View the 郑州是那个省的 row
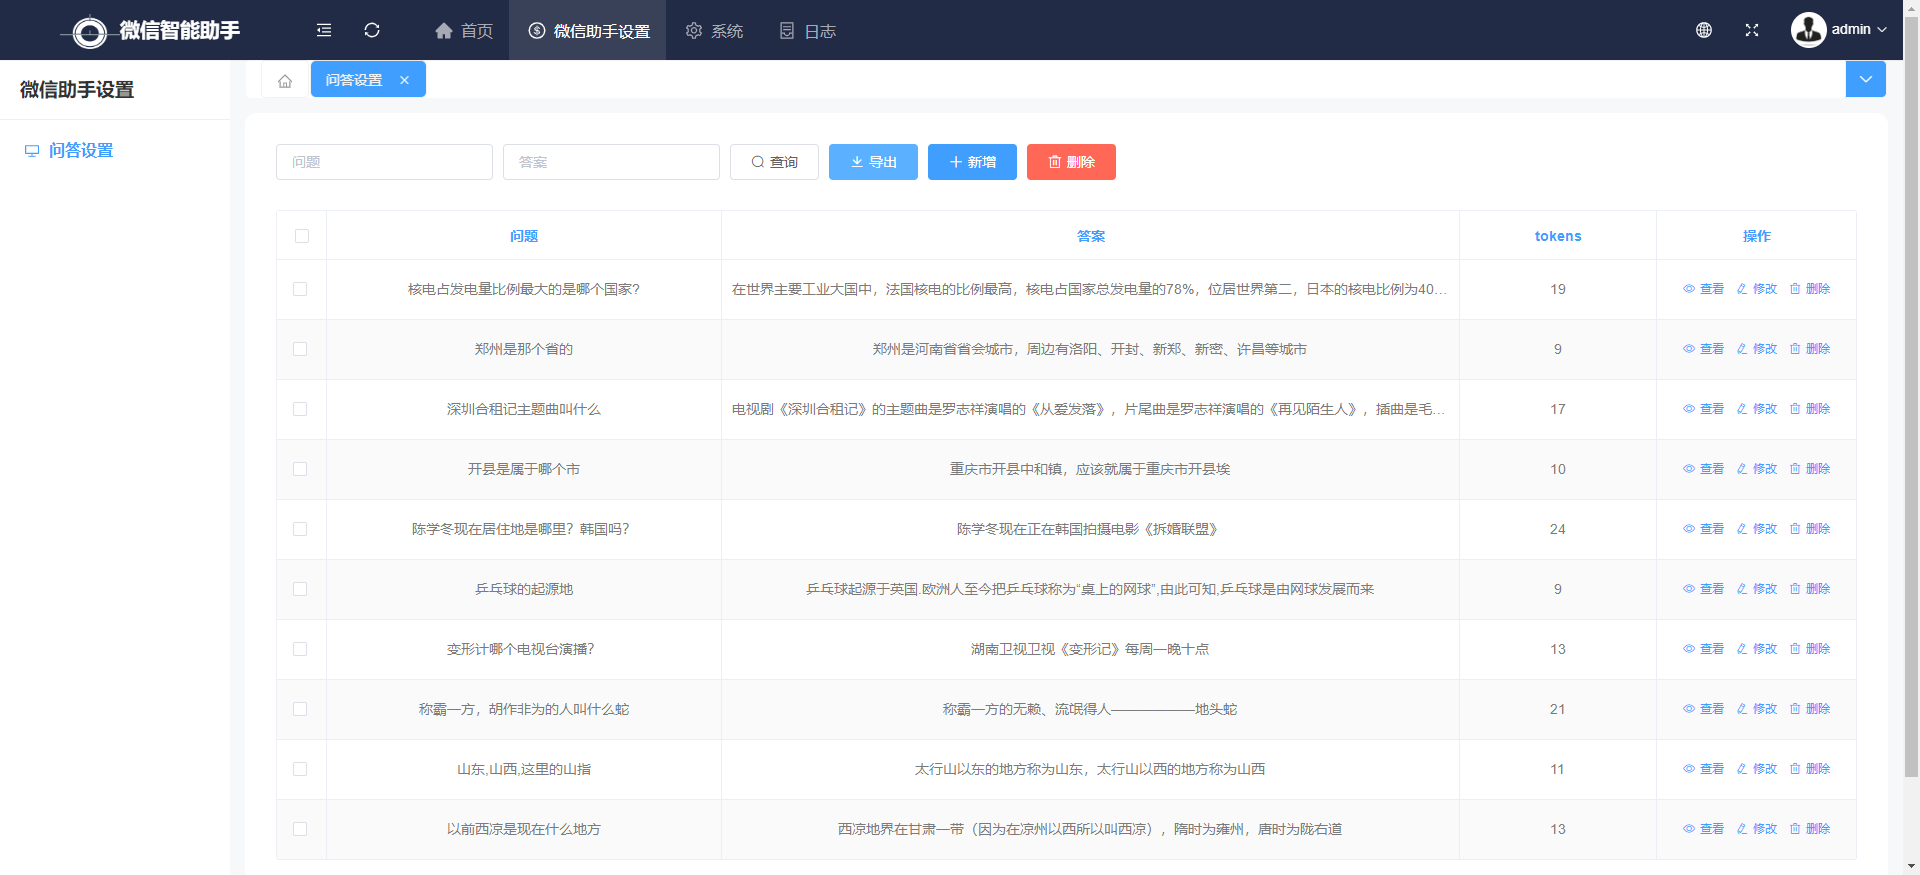Screen dimensions: 1920x875 click(x=1704, y=349)
